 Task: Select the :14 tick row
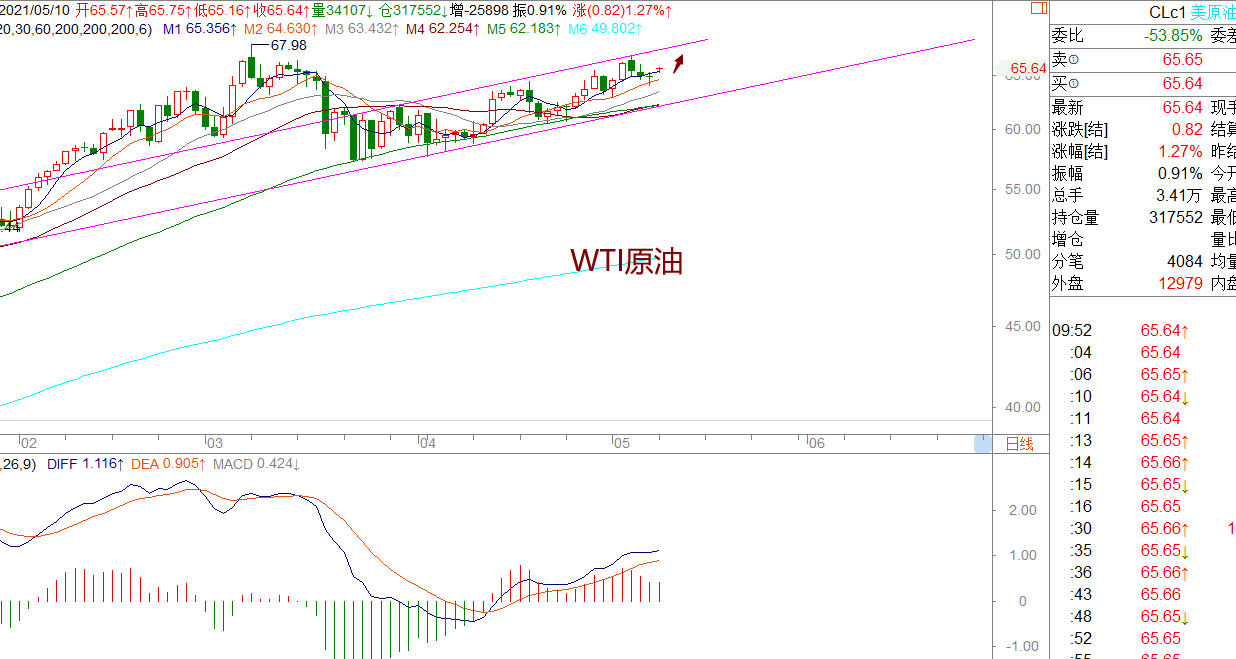click(1143, 463)
